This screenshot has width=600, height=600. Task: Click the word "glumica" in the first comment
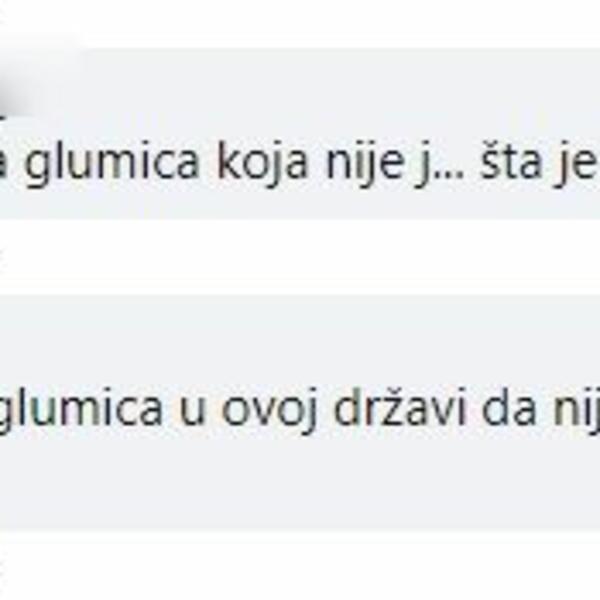tap(111, 164)
